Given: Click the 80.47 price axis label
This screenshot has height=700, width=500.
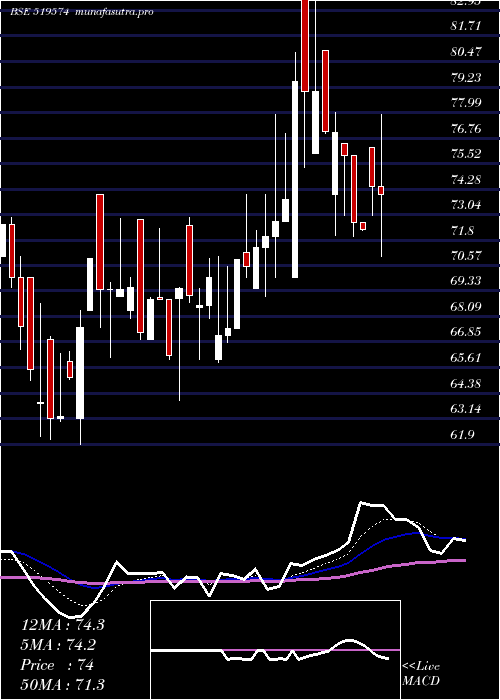Looking at the screenshot, I should (466, 51).
